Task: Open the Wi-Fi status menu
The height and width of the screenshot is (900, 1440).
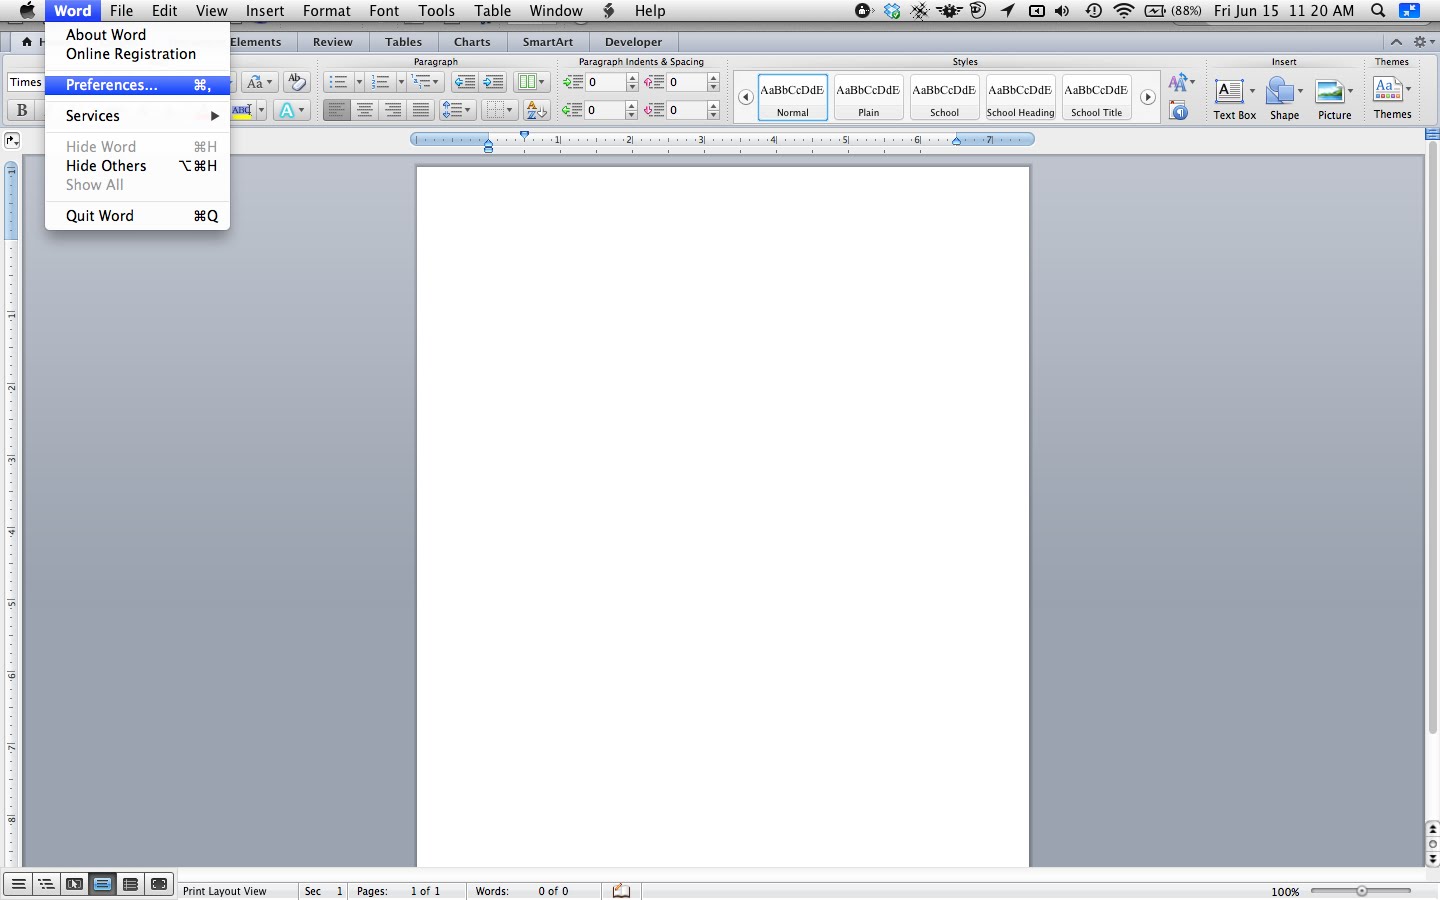Action: [1125, 11]
